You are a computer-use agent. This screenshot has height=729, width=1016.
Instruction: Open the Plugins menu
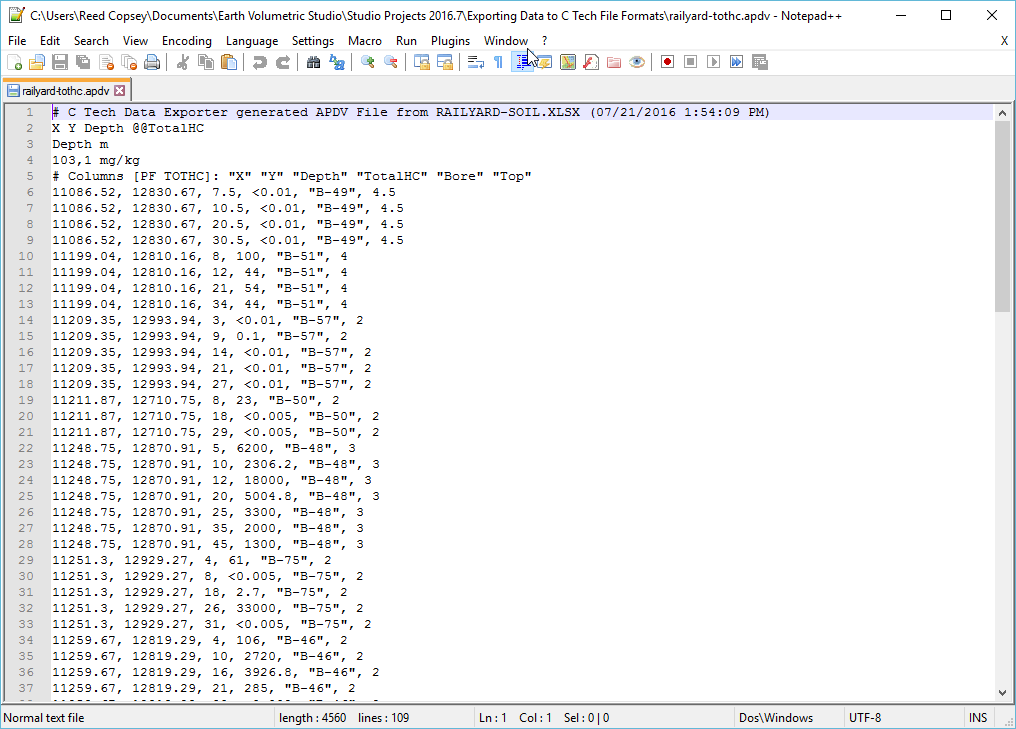(x=450, y=41)
